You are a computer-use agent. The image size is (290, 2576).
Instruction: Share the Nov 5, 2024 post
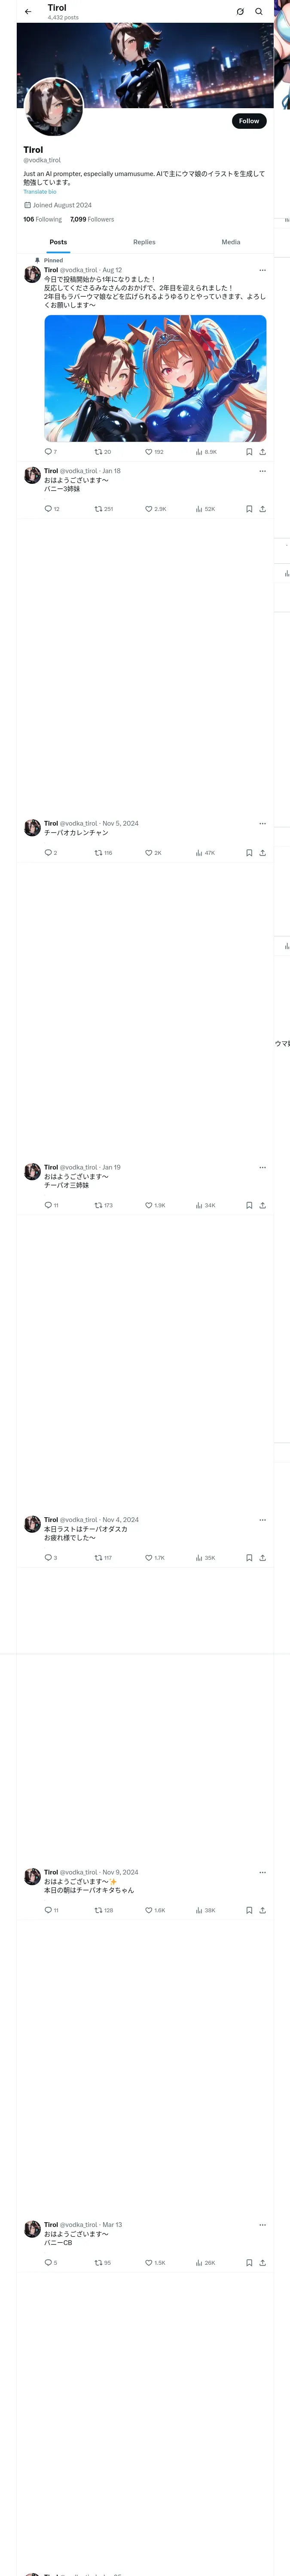click(262, 853)
